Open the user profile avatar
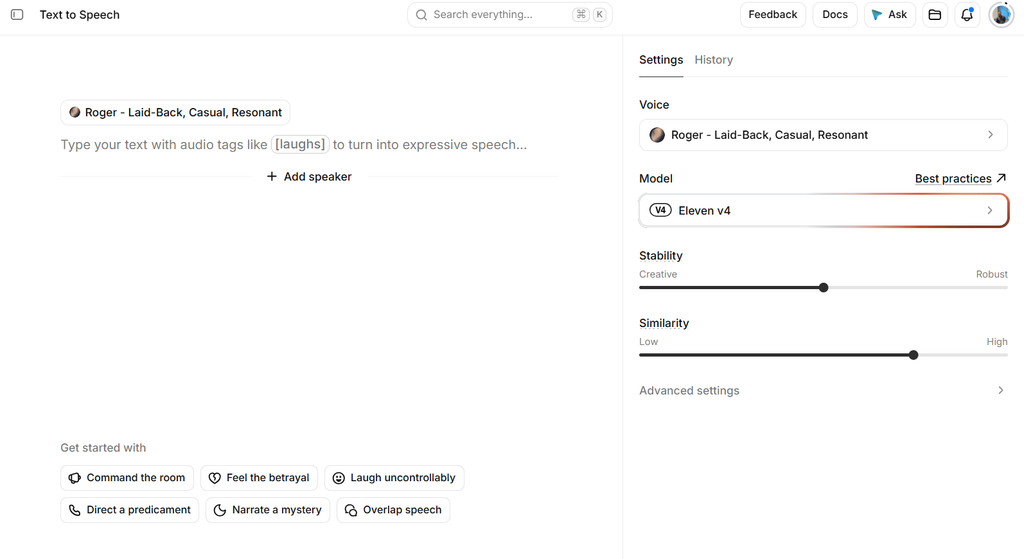 [x=1001, y=14]
